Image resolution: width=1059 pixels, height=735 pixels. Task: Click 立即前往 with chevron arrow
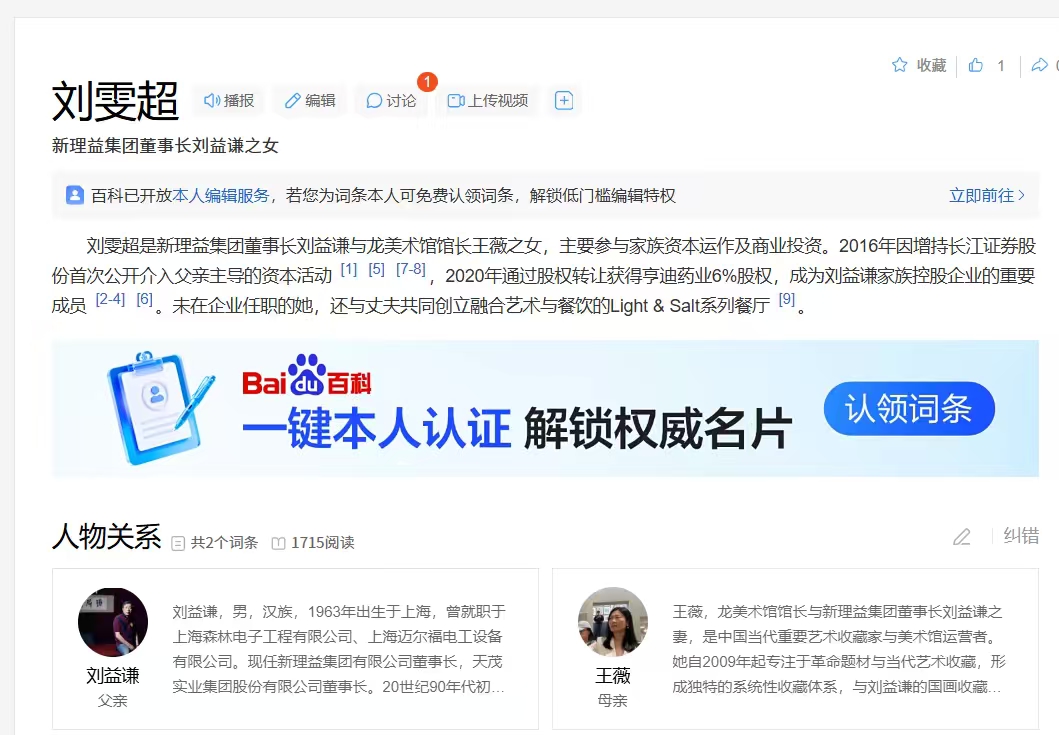(x=987, y=196)
